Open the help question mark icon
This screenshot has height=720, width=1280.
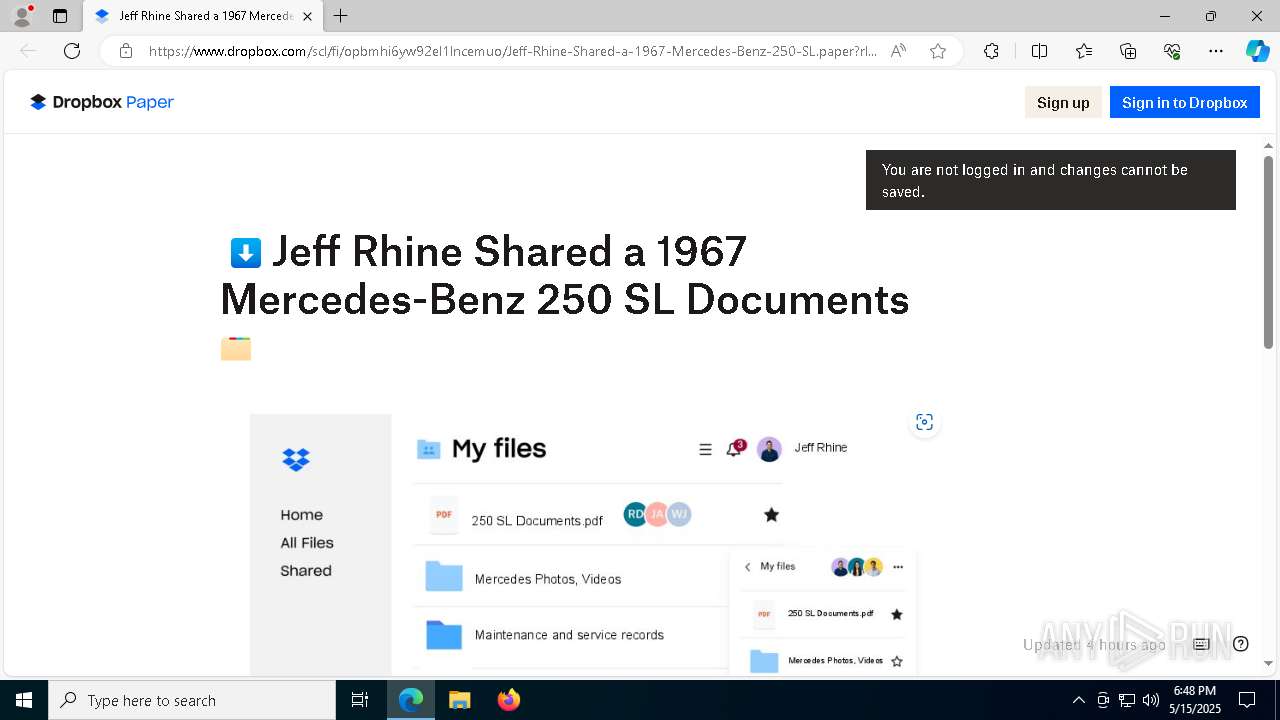tap(1241, 644)
